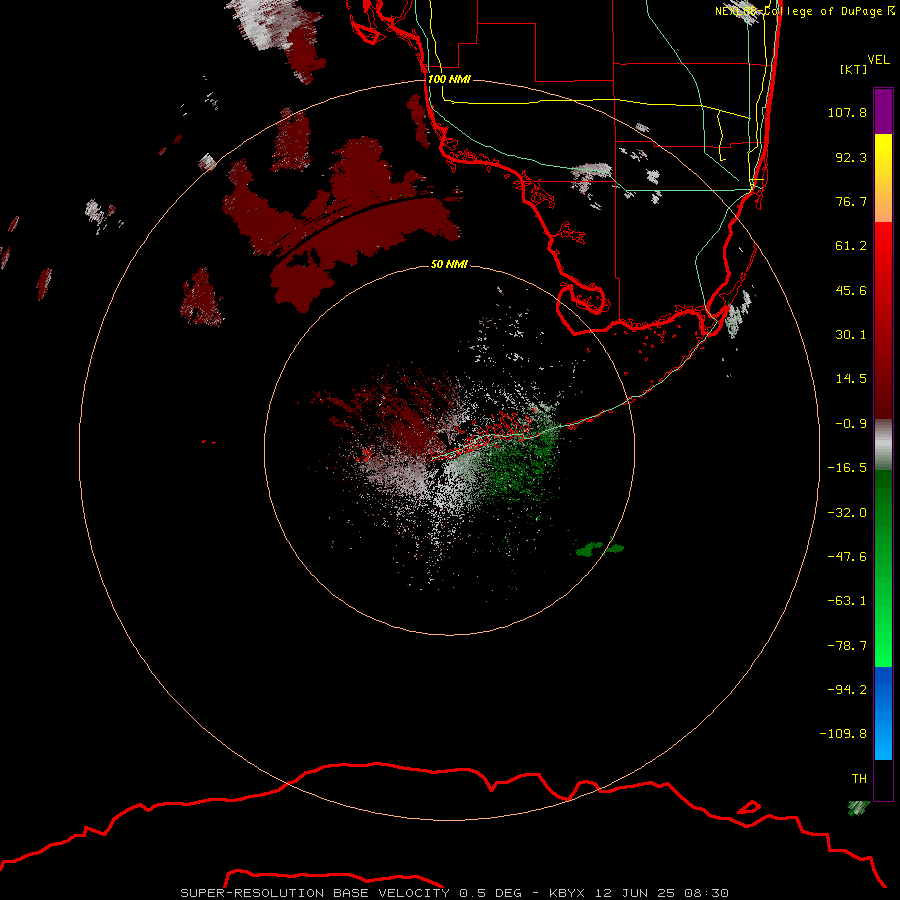900x900 pixels.
Task: Pick the gray near-zero segment of velocity scale
Action: [x=883, y=445]
